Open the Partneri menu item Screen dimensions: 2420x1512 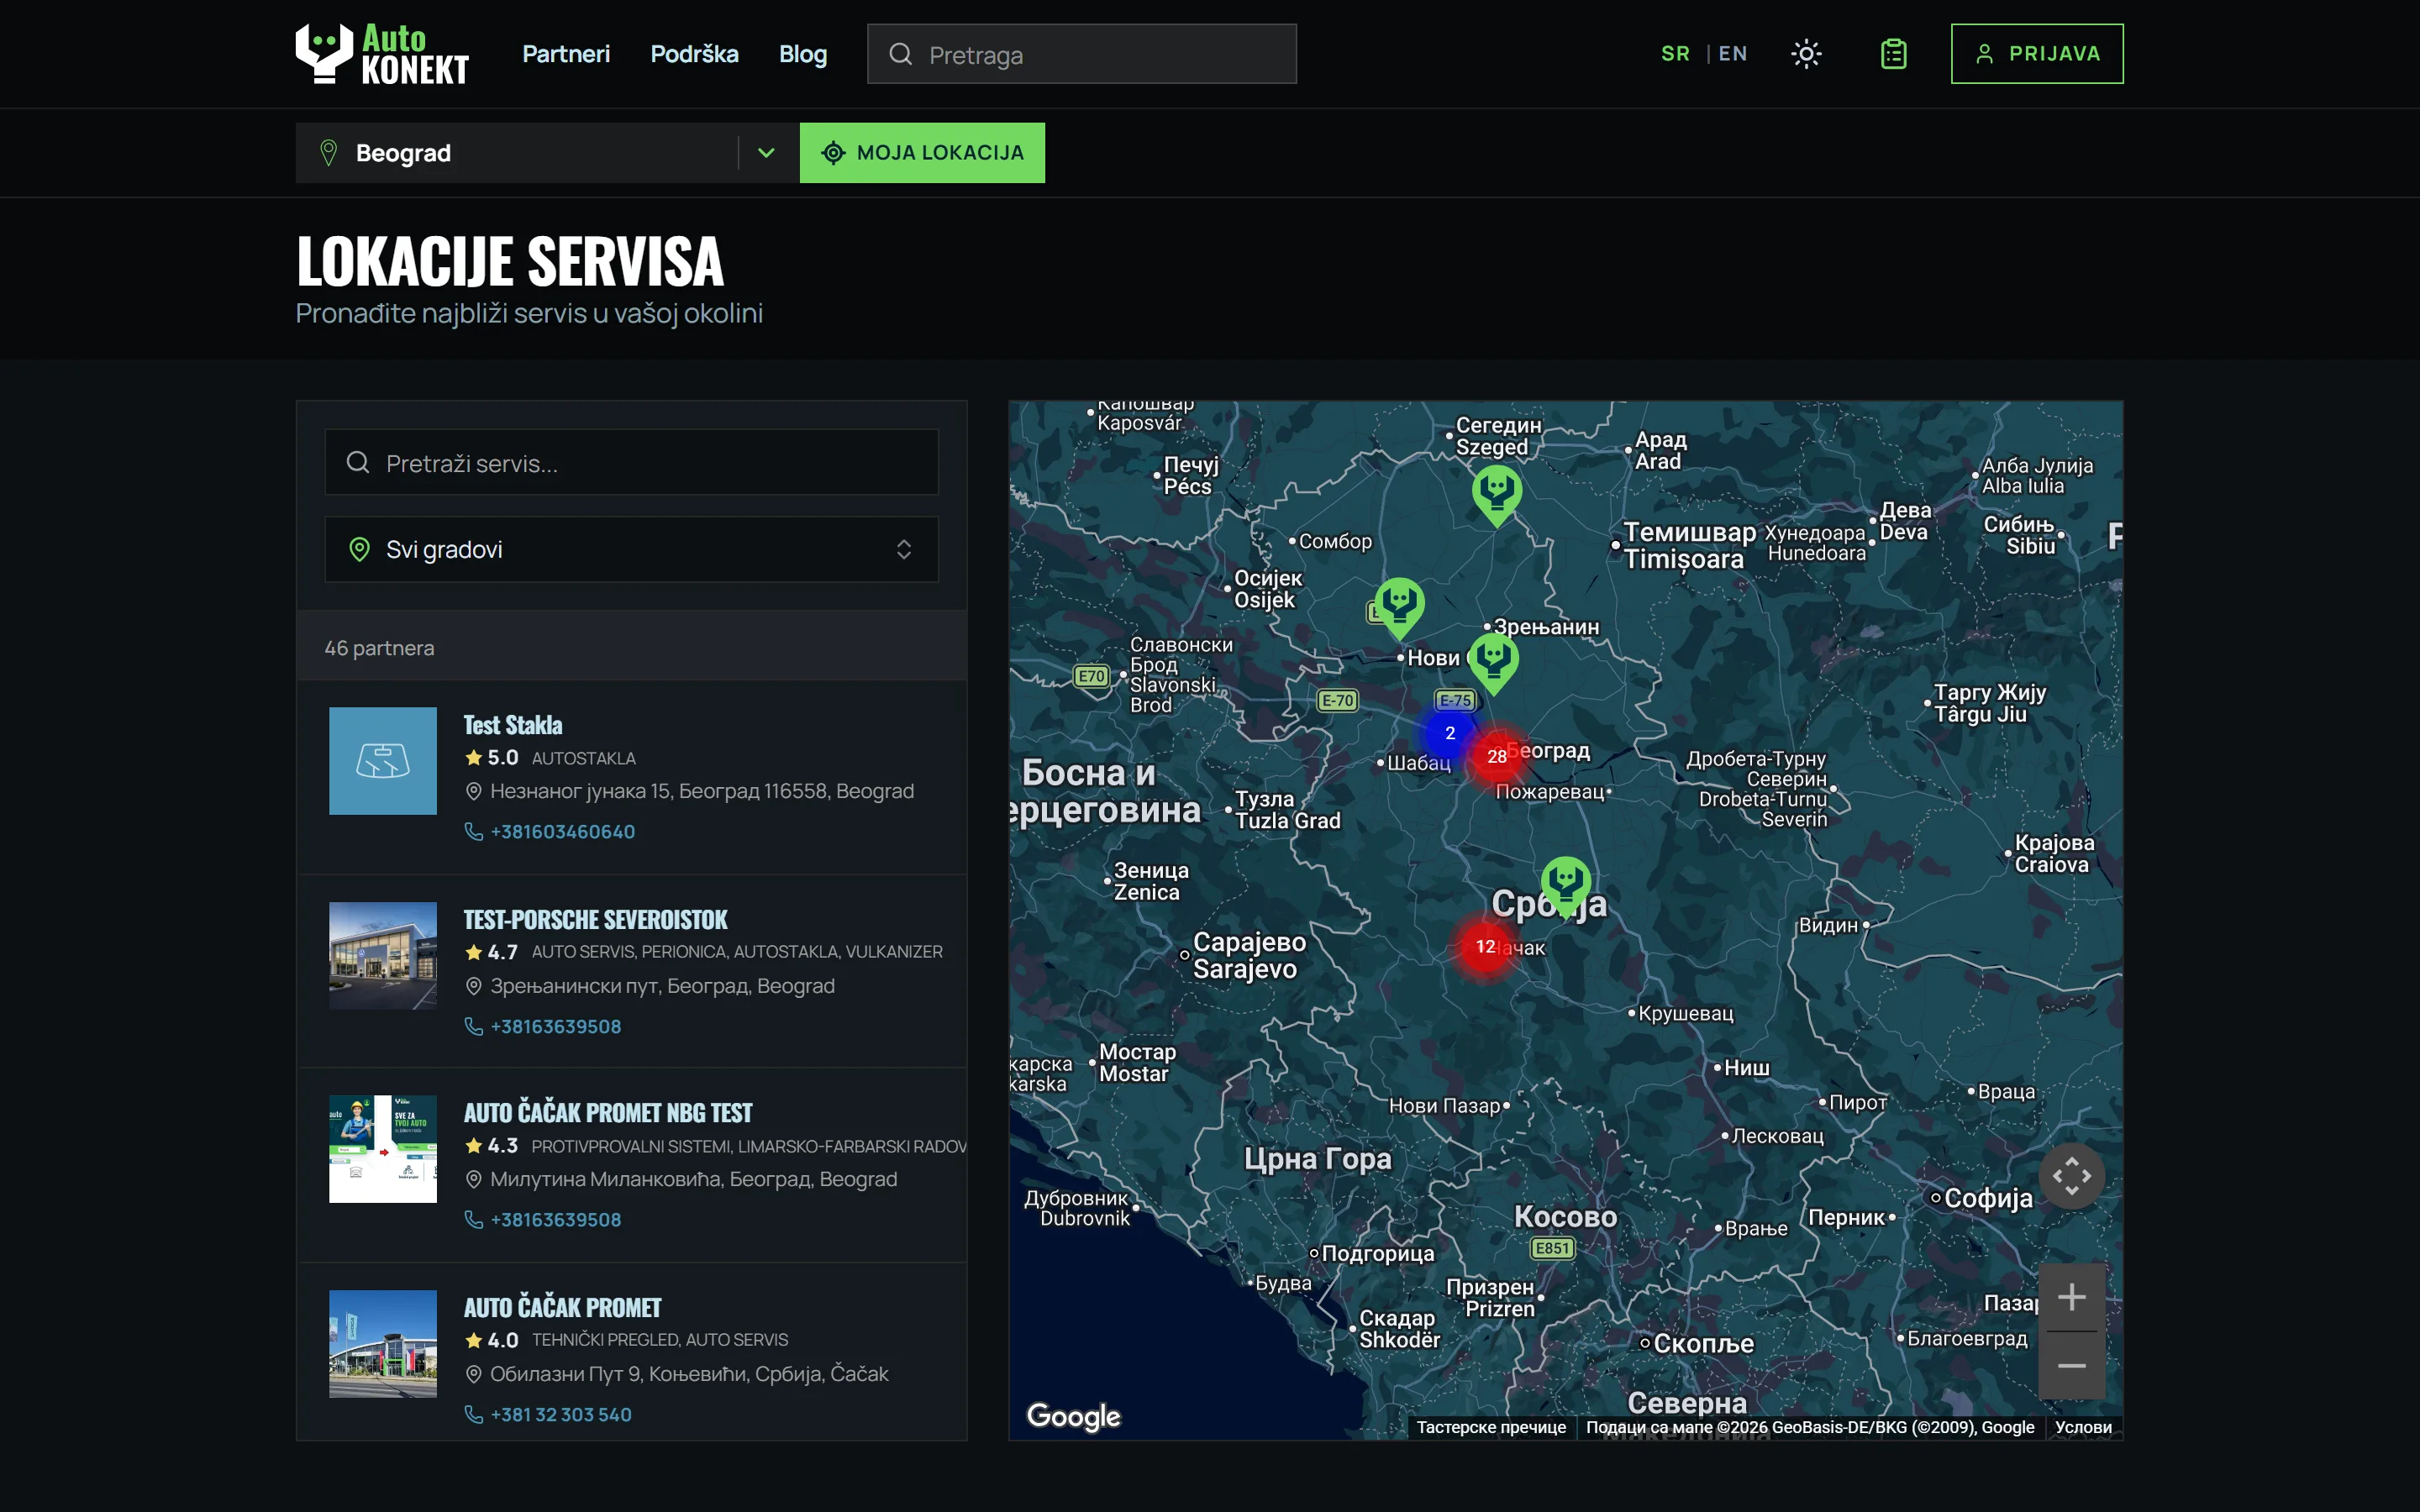pyautogui.click(x=566, y=54)
